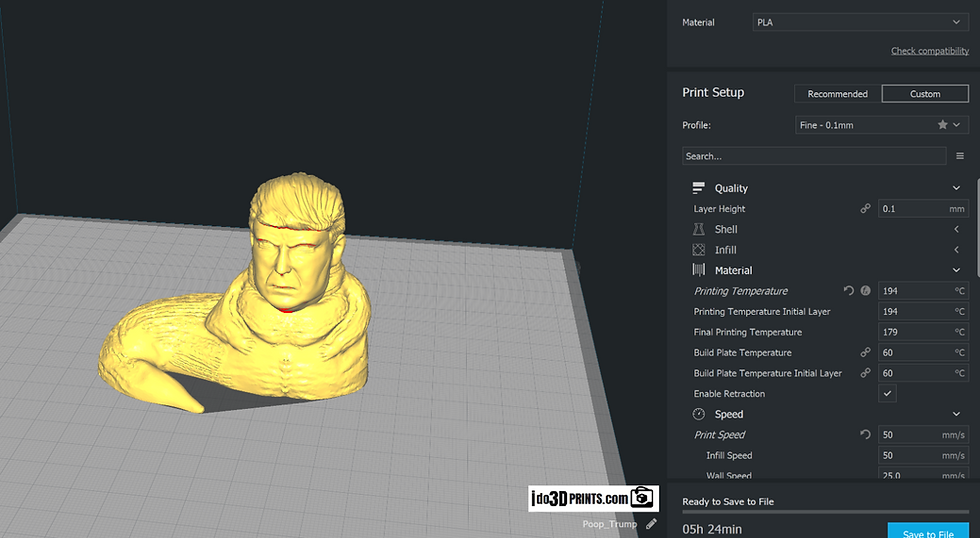Open the Check compatibility link
The height and width of the screenshot is (538, 980).
(x=930, y=51)
